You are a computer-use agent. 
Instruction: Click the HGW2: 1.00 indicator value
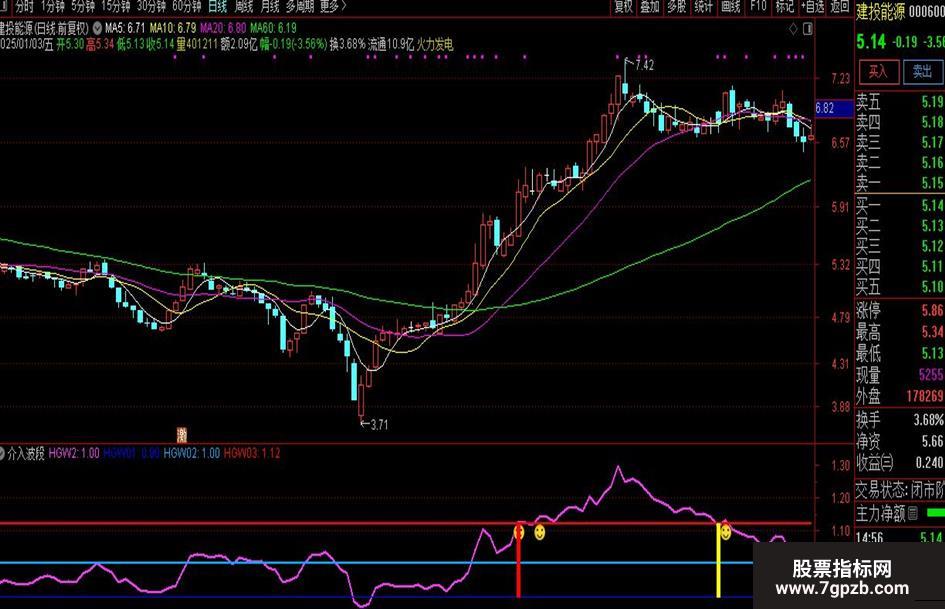(74, 453)
